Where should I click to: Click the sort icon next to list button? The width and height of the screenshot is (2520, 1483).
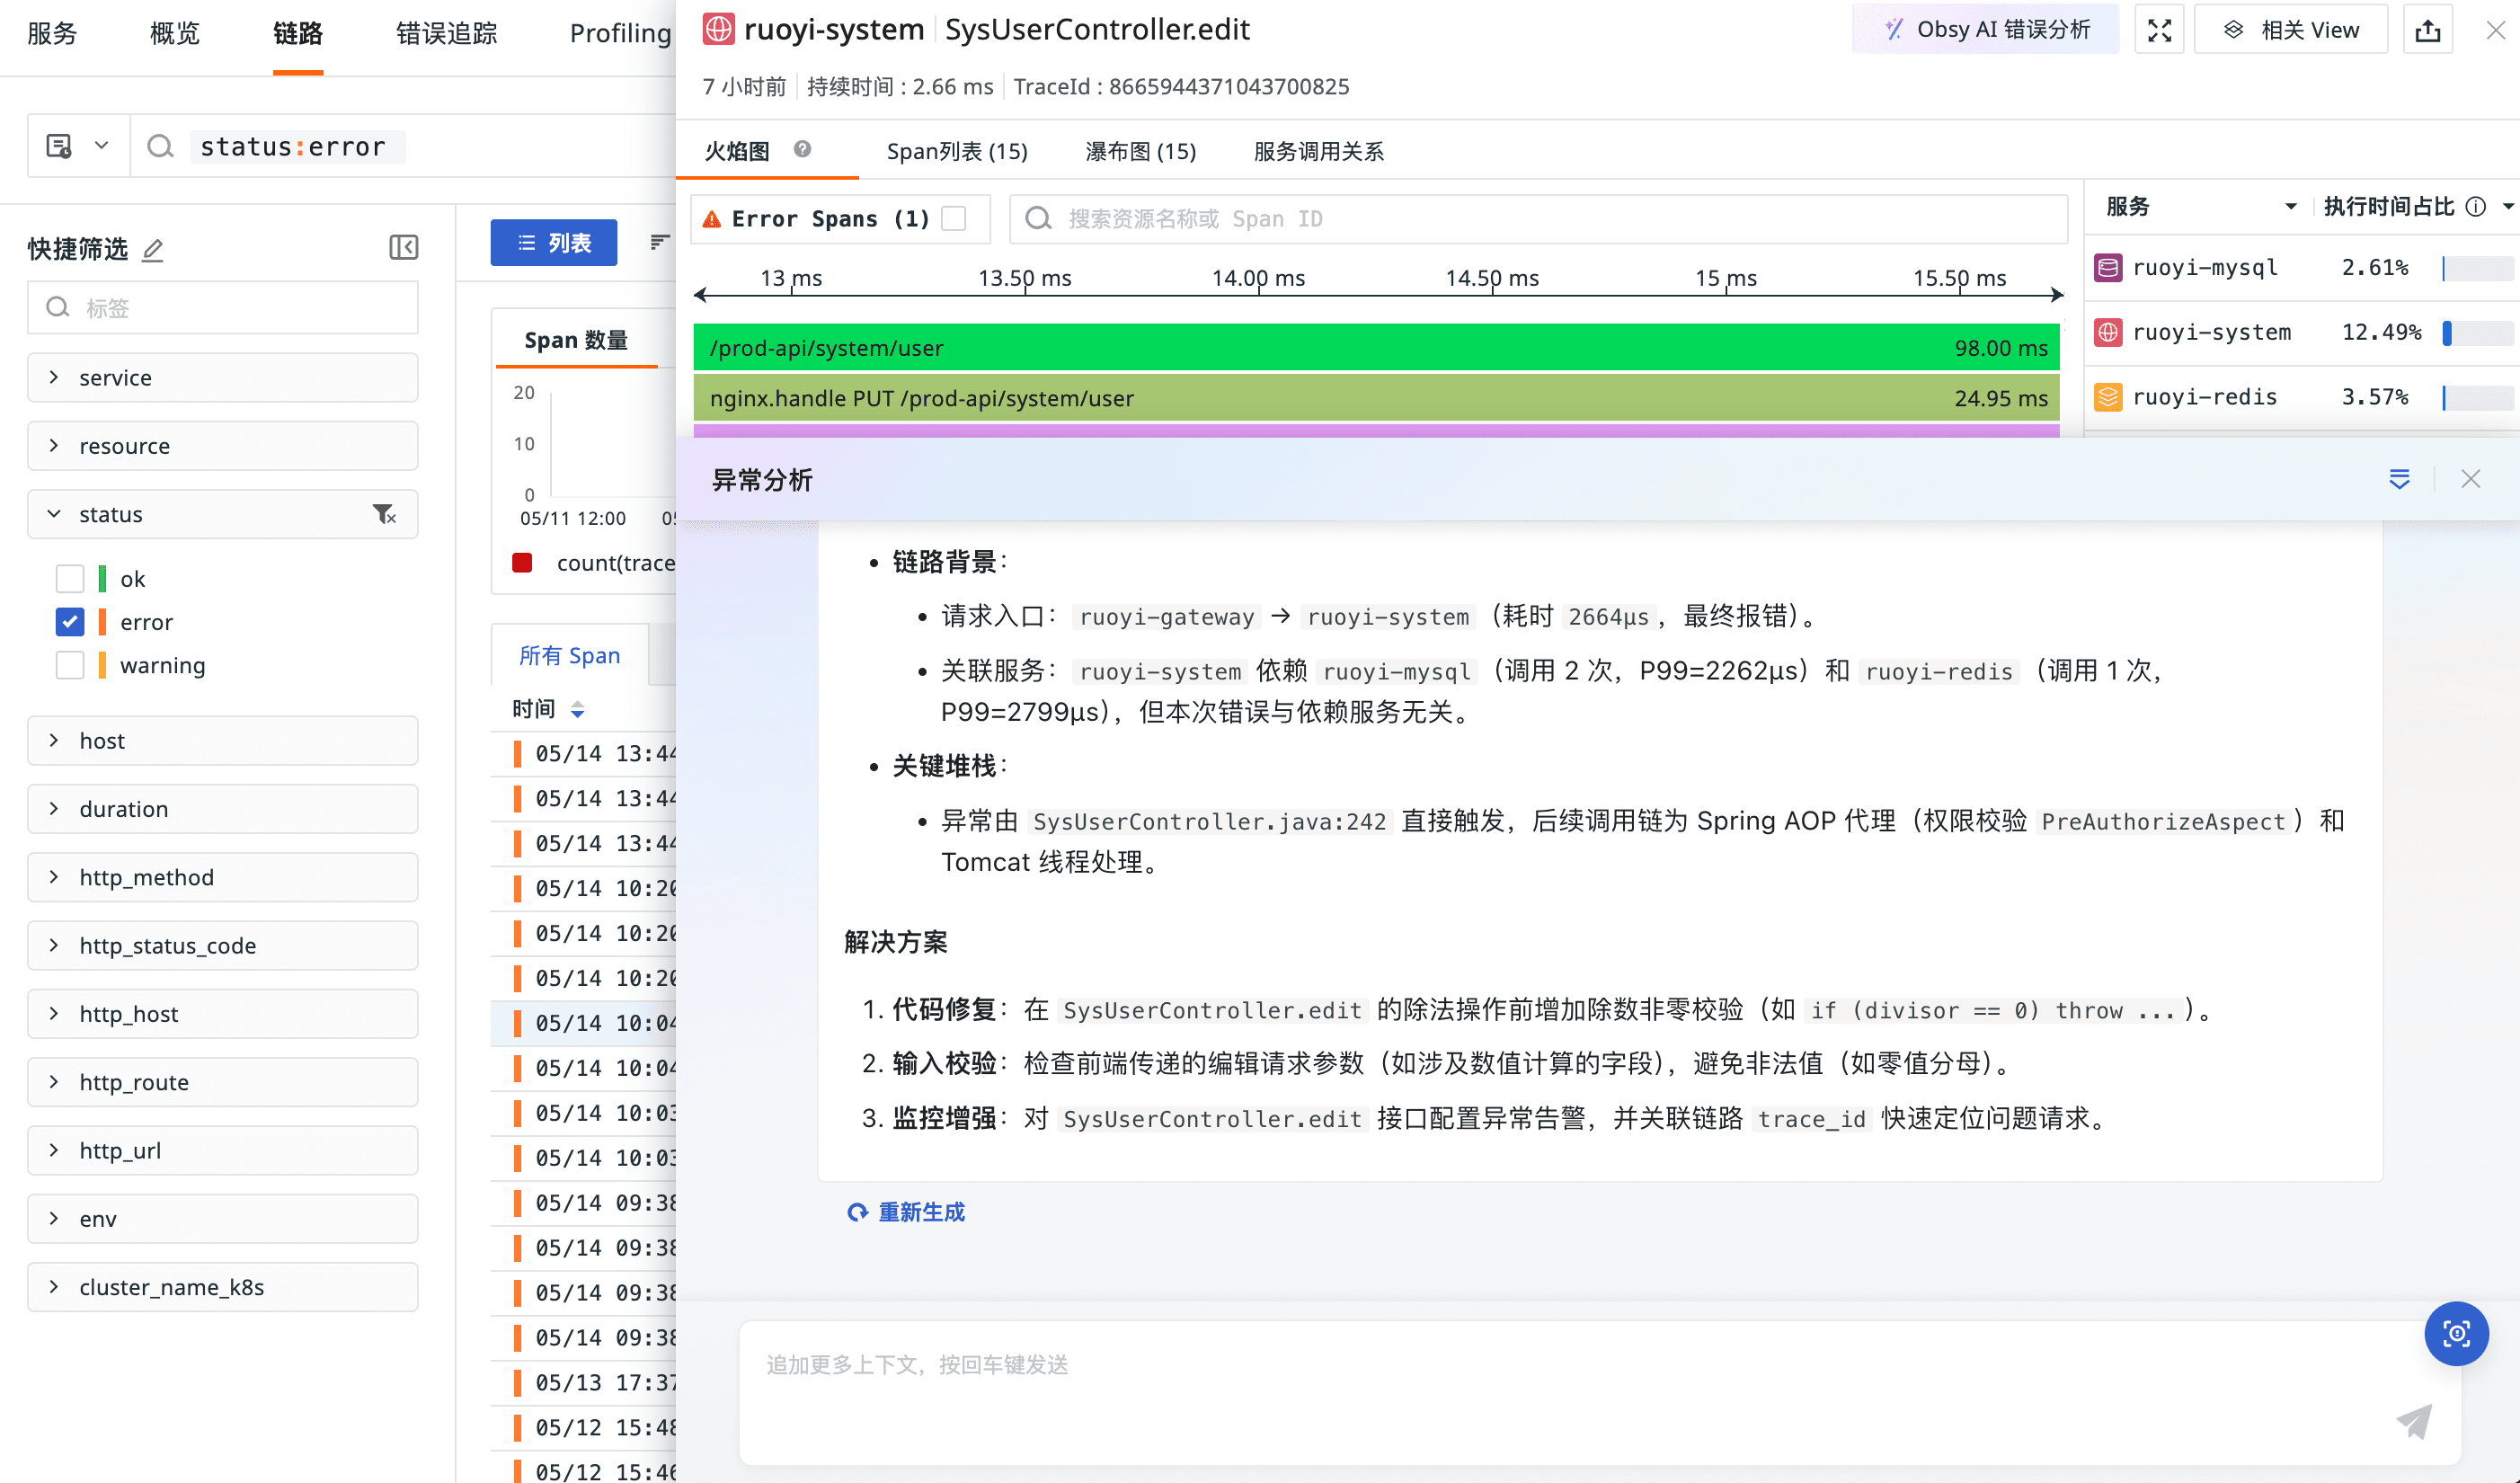[x=659, y=242]
